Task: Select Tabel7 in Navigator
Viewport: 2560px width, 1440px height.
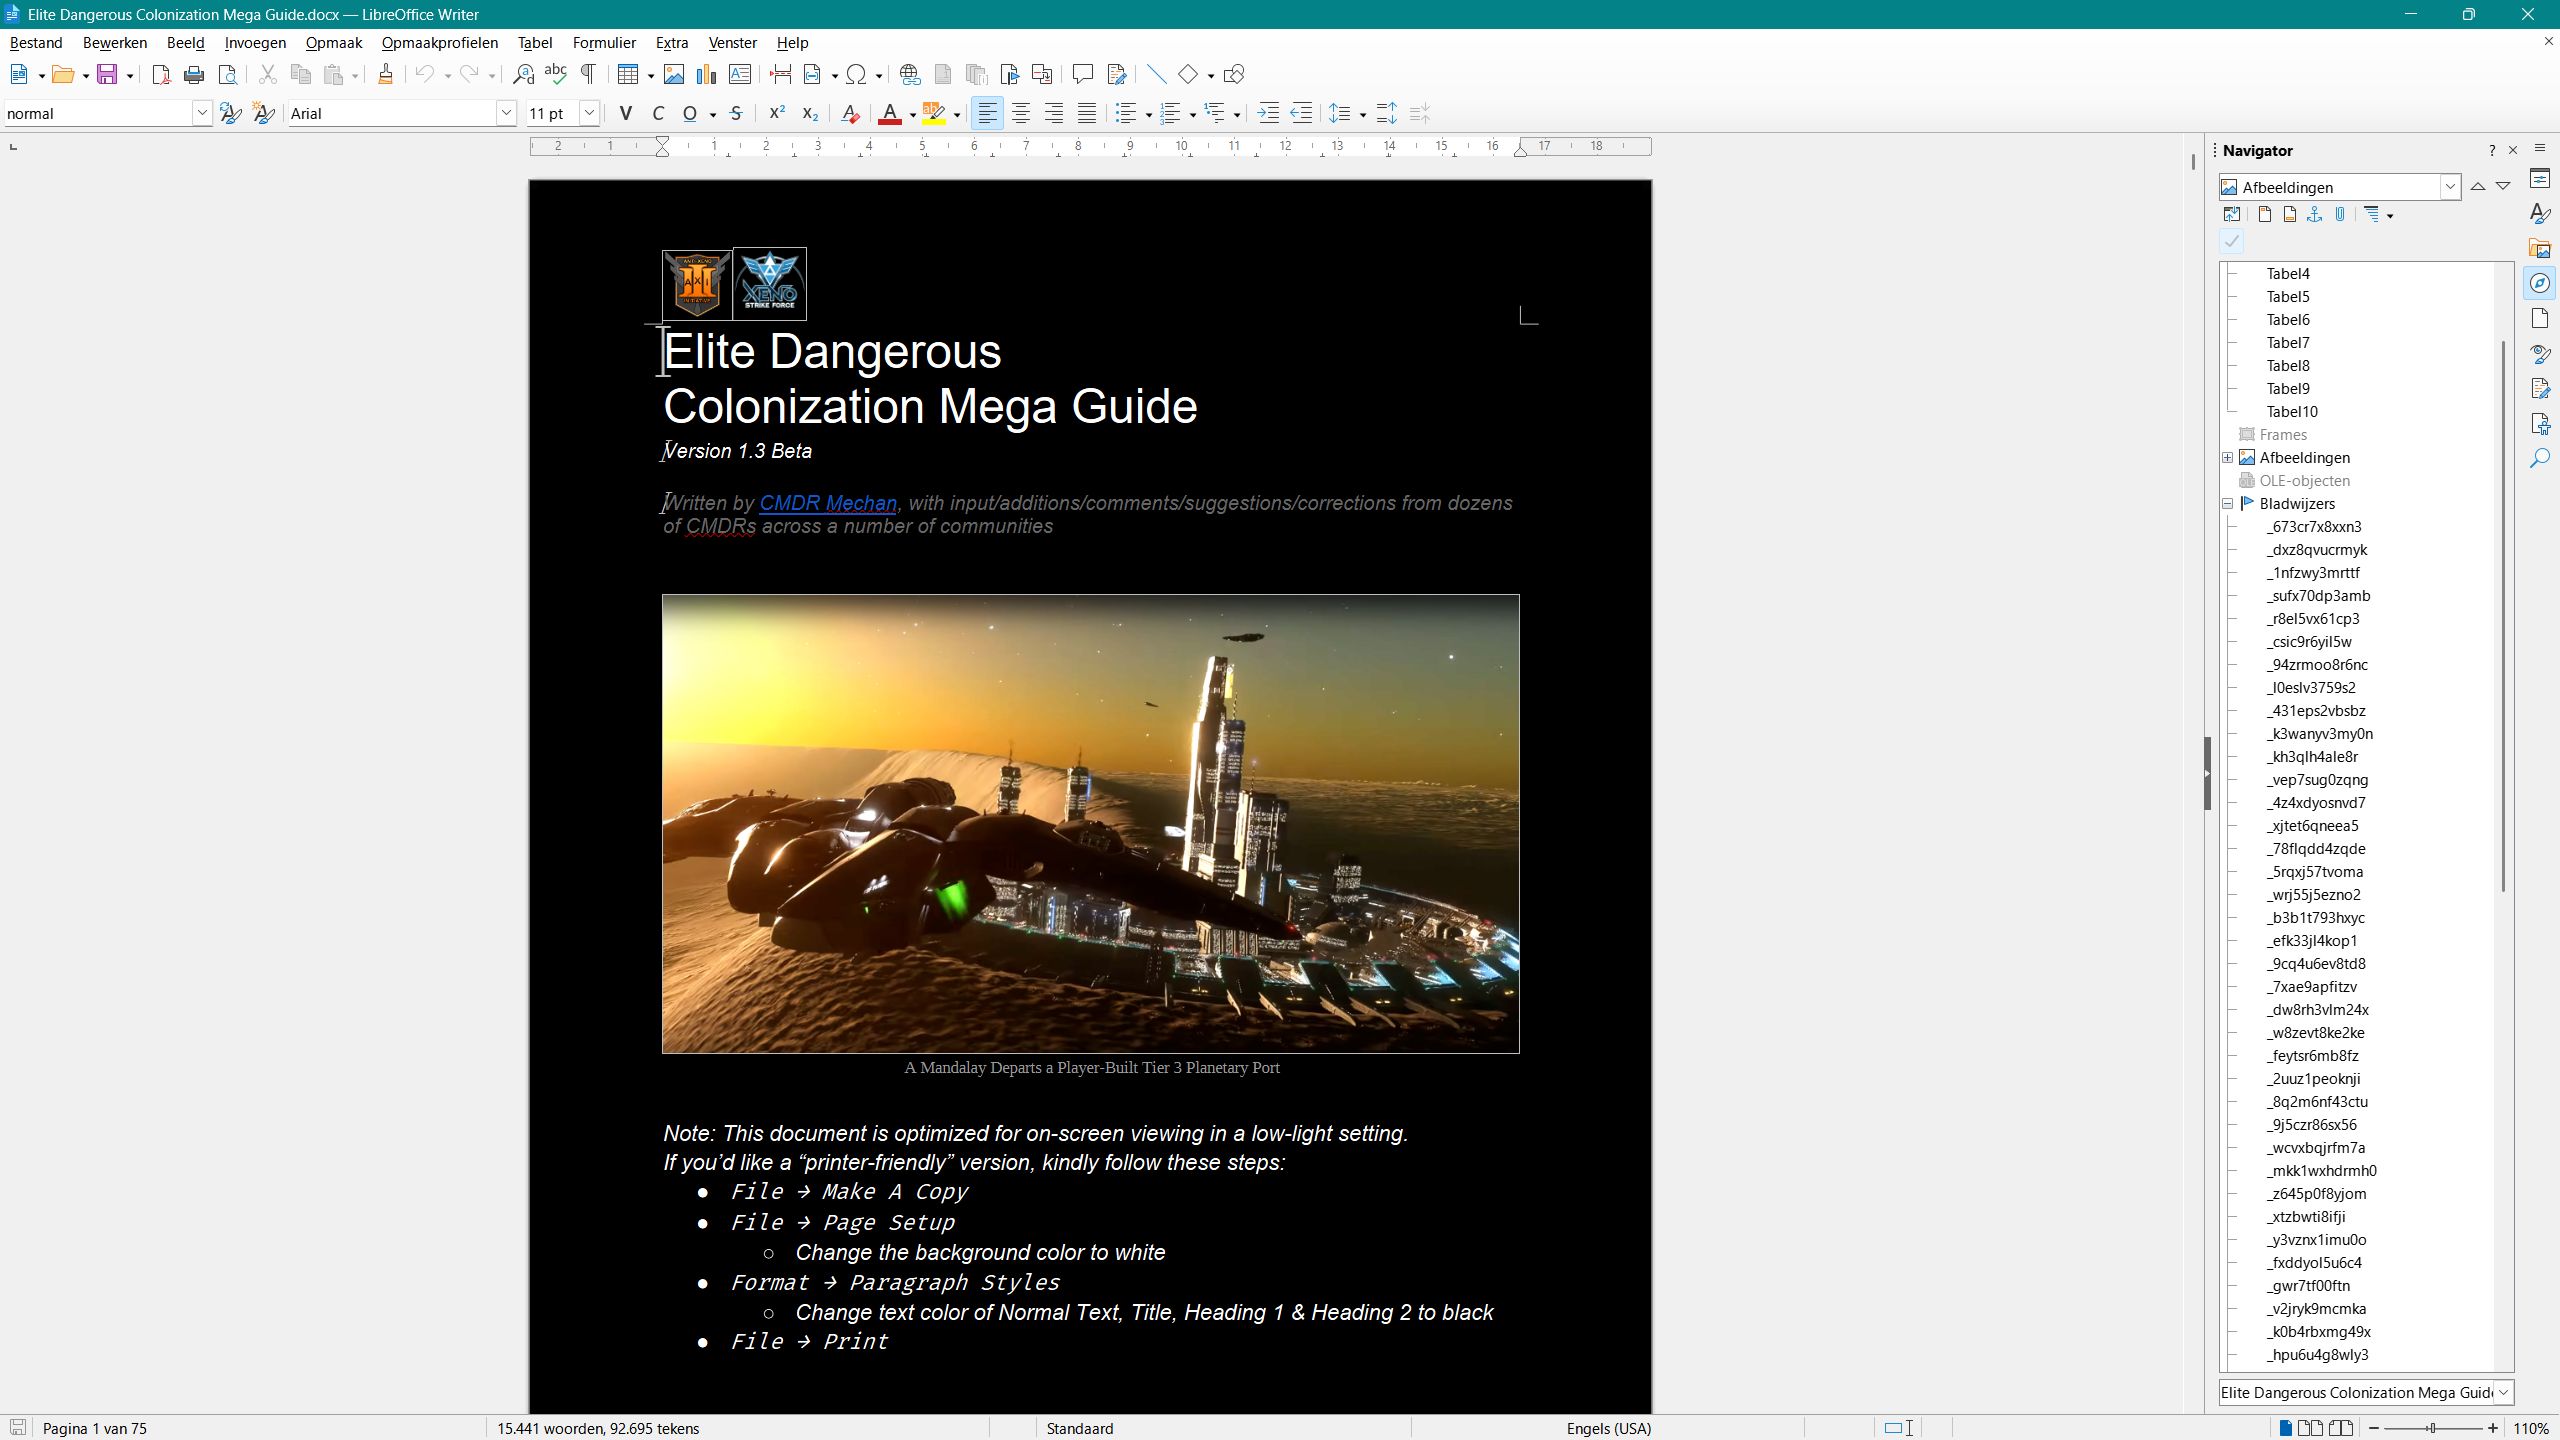Action: point(2288,343)
